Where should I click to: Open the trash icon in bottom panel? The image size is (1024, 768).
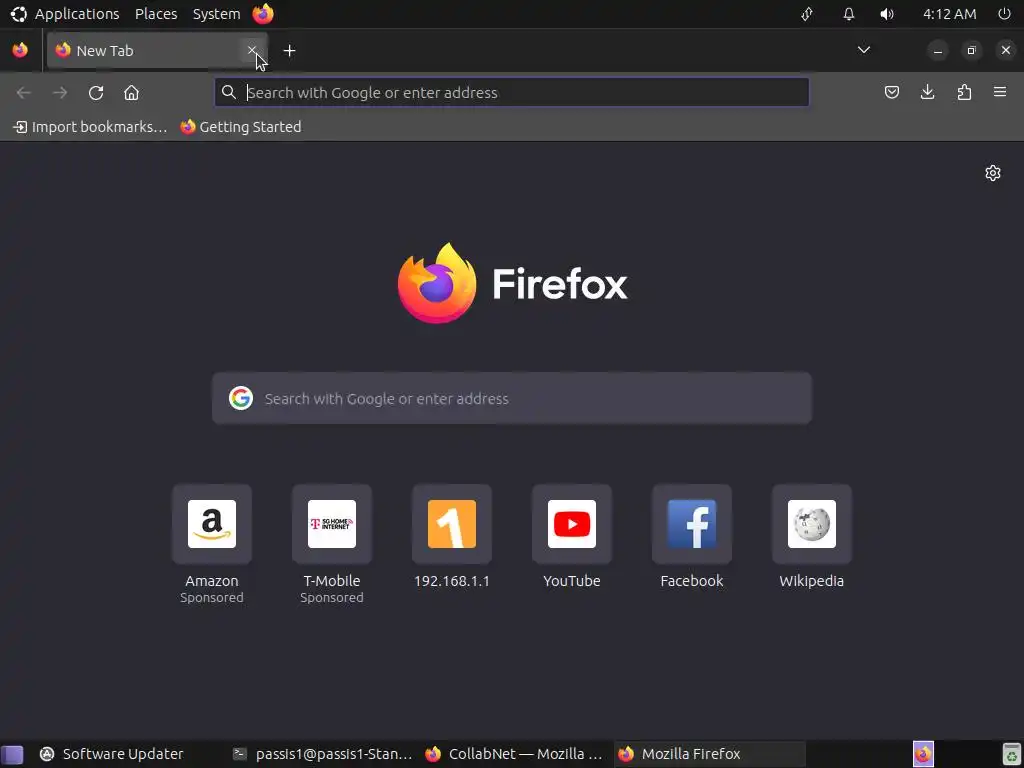point(1011,754)
